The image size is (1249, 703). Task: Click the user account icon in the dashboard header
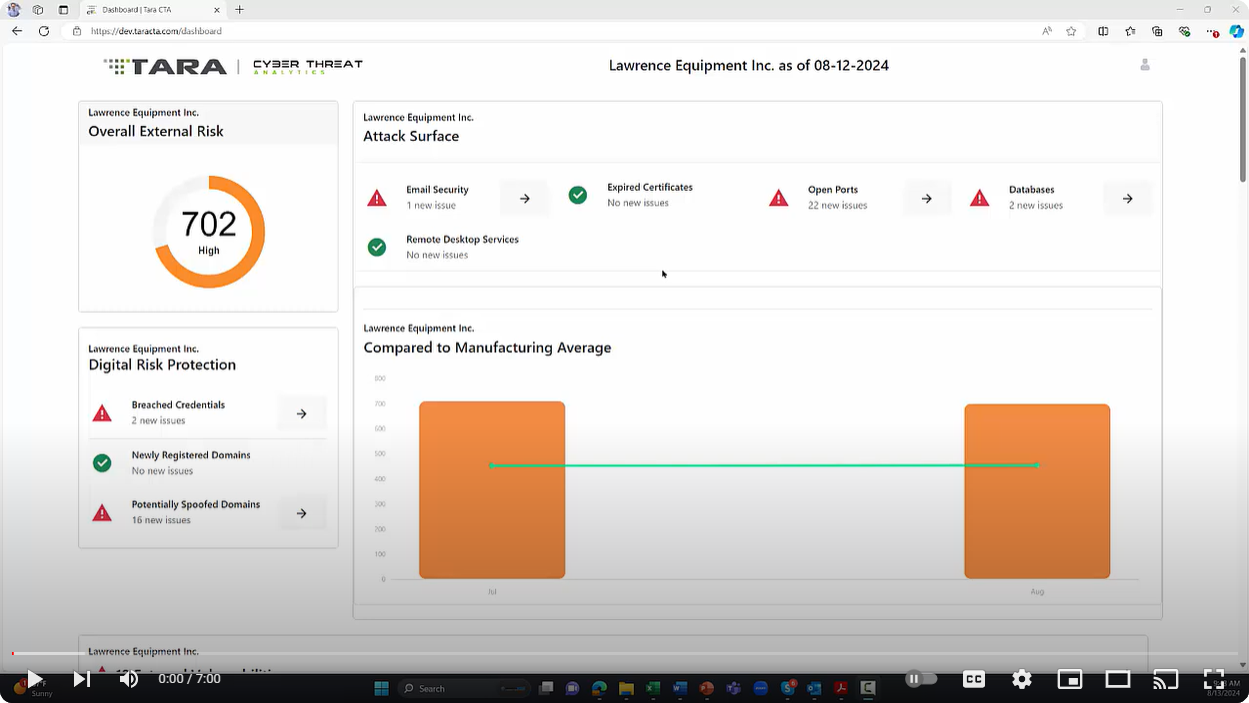[1145, 65]
